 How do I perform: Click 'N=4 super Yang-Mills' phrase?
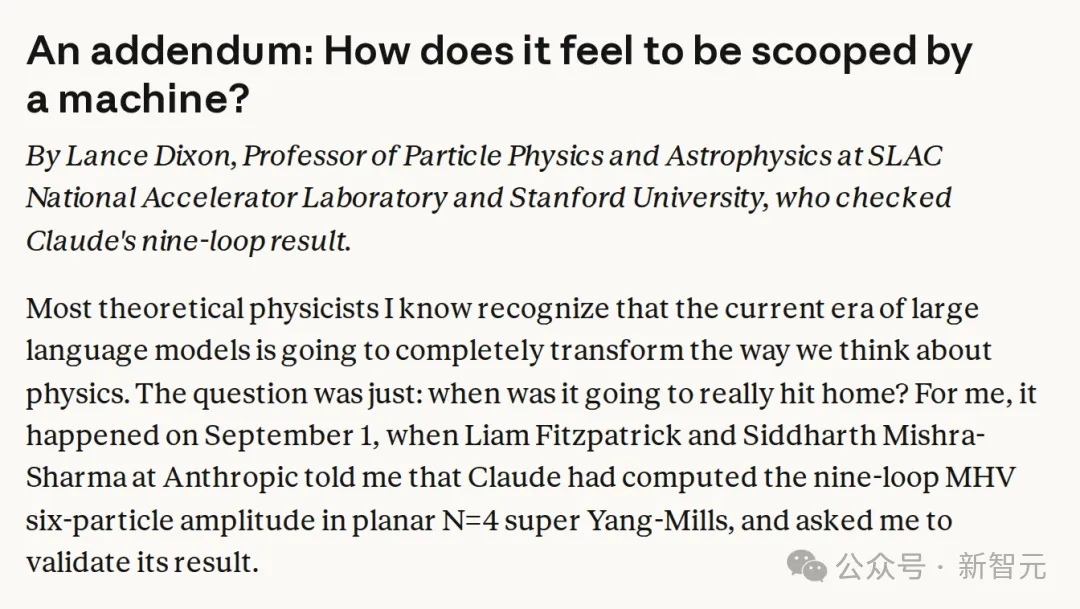pyautogui.click(x=585, y=520)
